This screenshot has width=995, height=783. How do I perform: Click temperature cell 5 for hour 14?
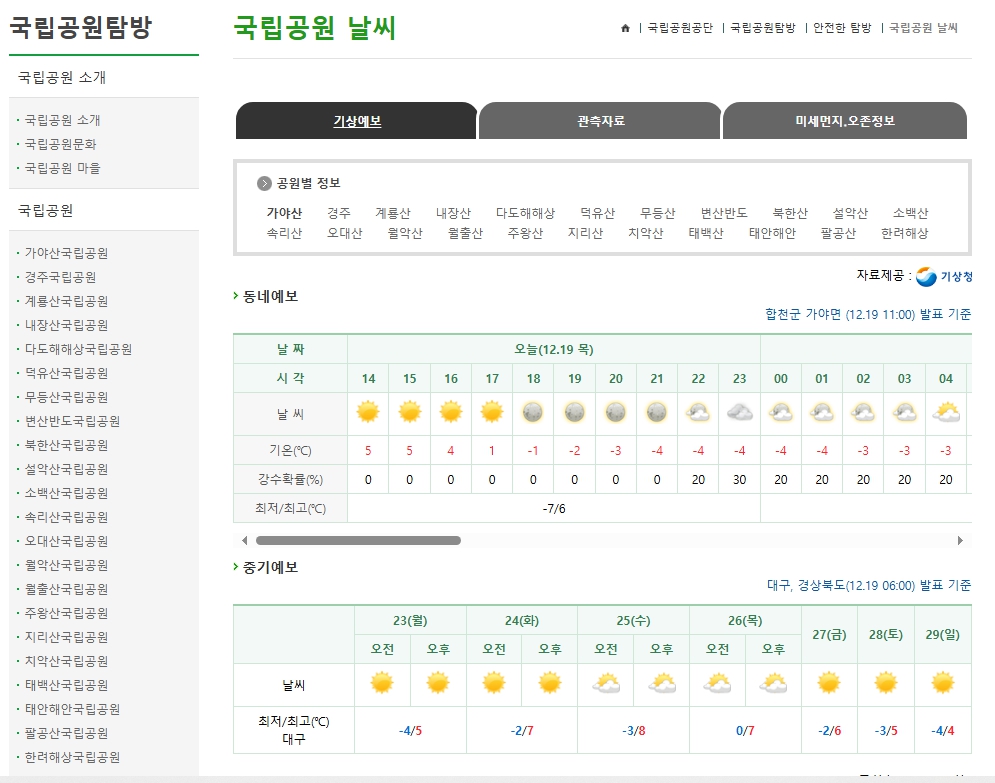368,451
